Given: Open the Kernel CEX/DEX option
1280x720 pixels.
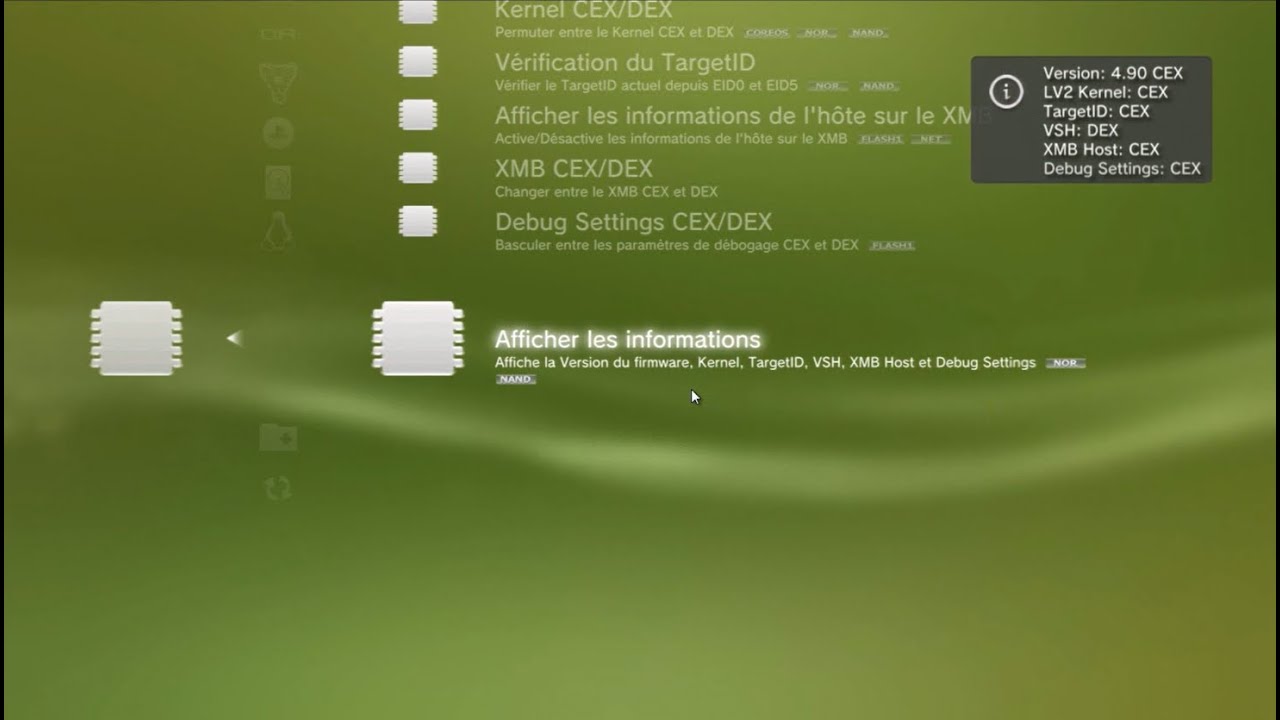Looking at the screenshot, I should tap(583, 10).
